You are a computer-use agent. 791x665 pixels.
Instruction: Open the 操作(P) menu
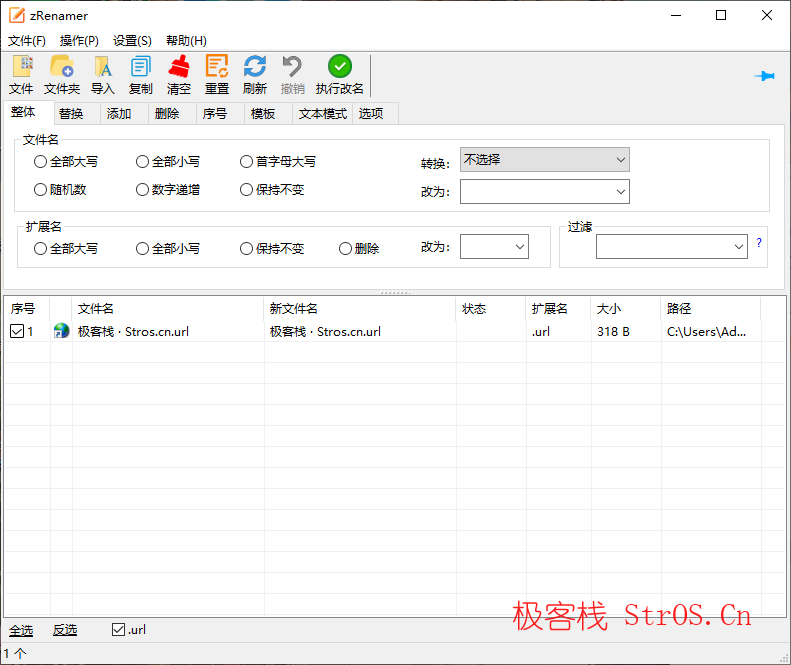click(79, 41)
